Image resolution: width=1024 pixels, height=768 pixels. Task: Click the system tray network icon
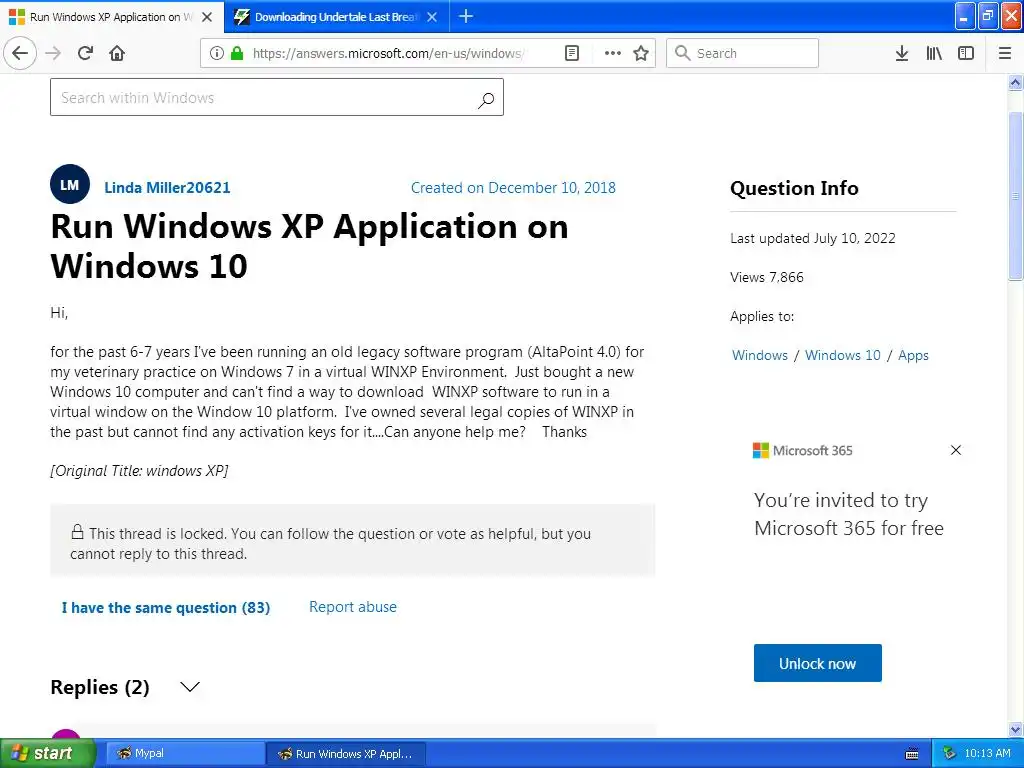click(949, 754)
